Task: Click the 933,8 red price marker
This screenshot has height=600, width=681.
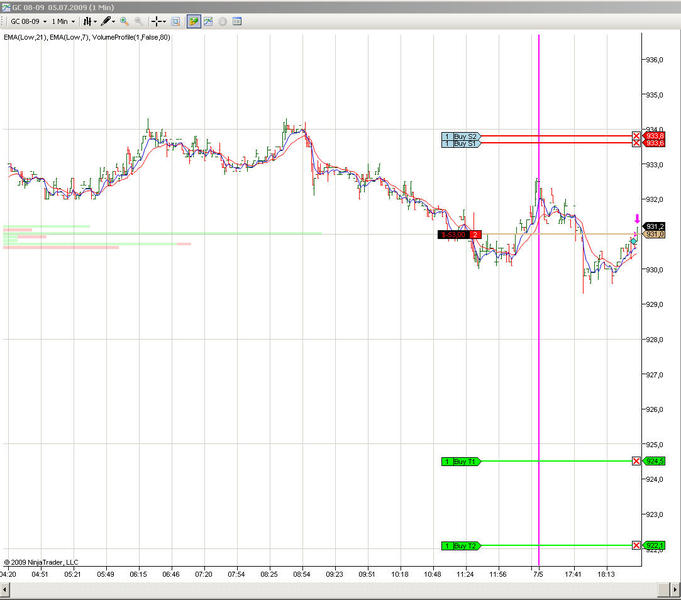Action: (x=654, y=136)
